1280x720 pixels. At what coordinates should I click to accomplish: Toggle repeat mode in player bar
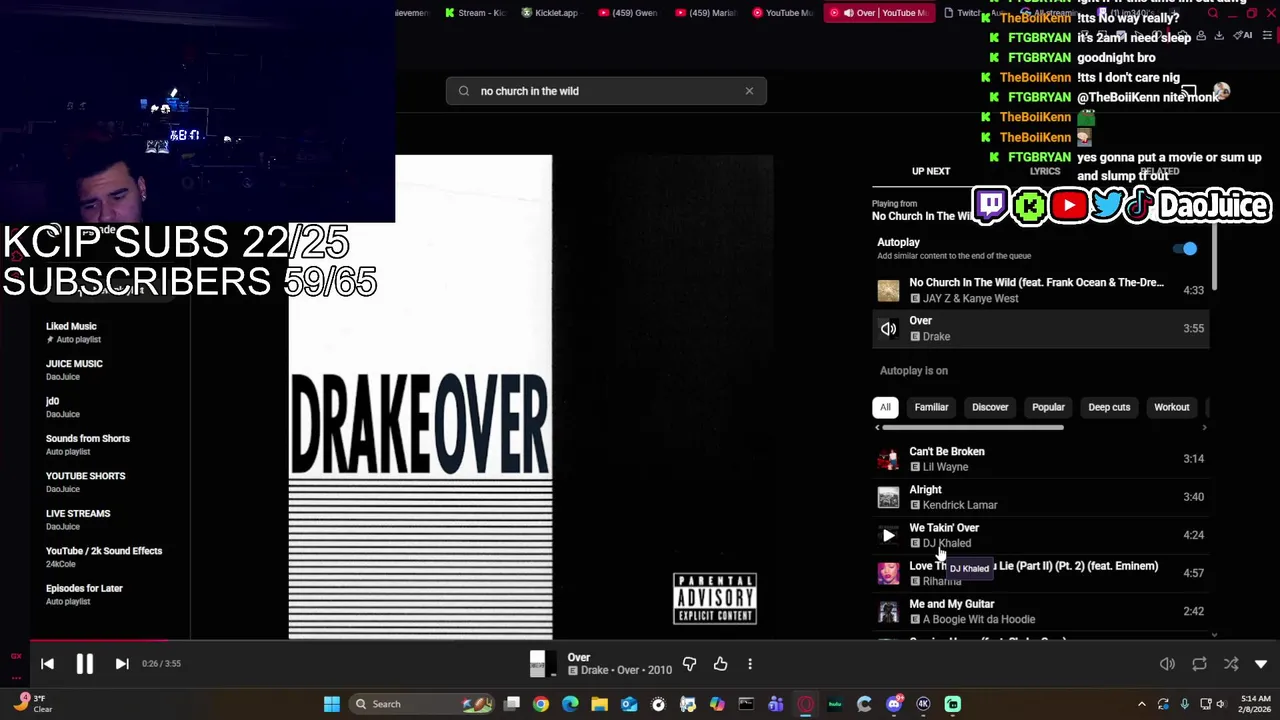(x=1199, y=664)
